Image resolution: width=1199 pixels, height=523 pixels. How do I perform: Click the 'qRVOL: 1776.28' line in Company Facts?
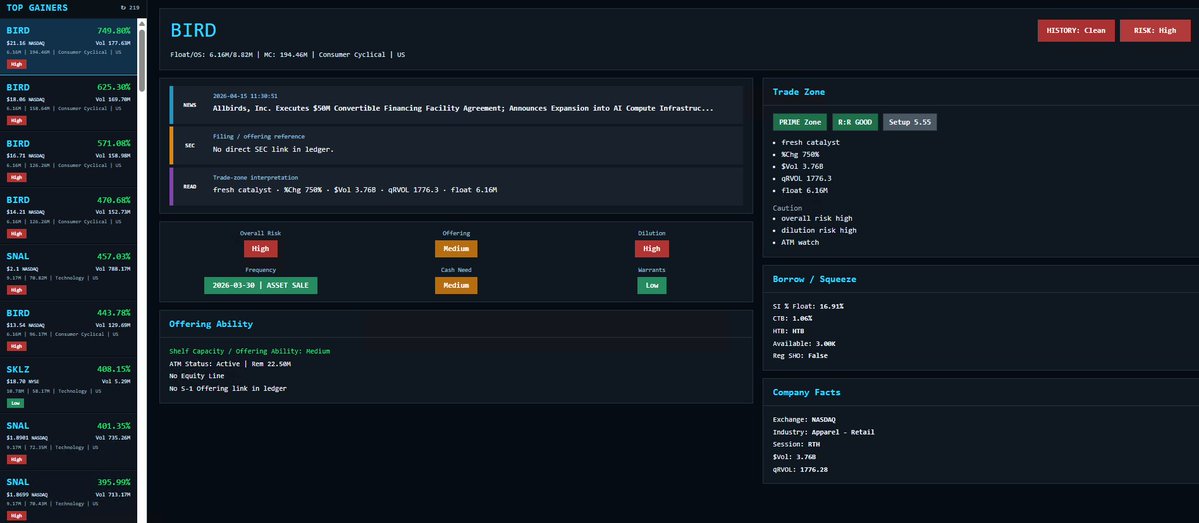800,469
